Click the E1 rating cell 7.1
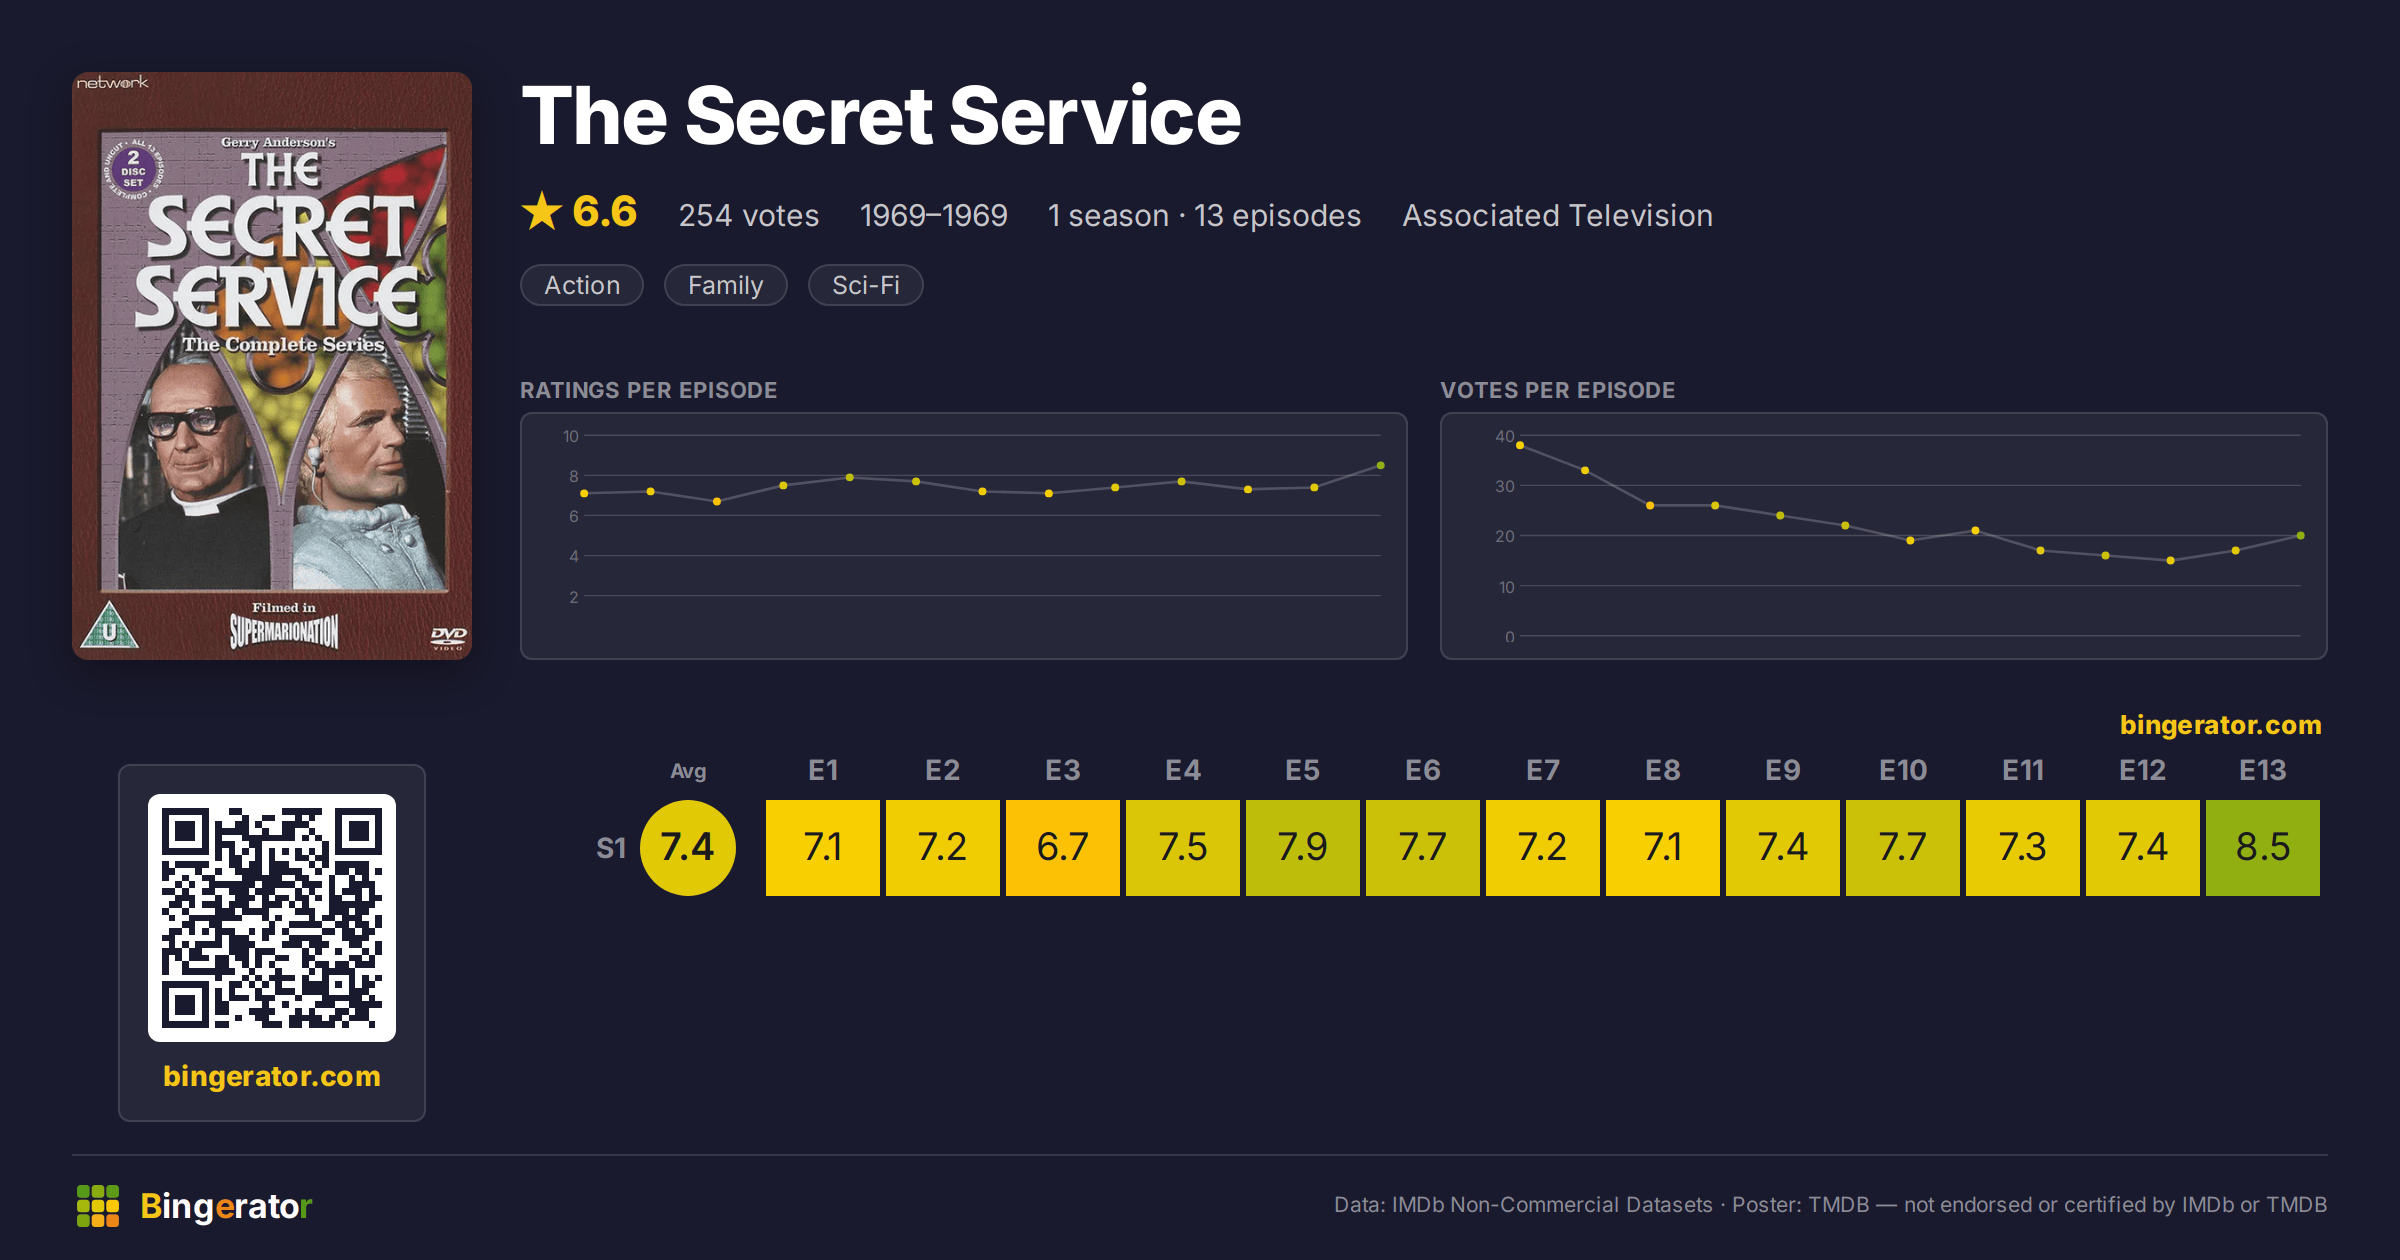Viewport: 2400px width, 1260px height. click(823, 848)
